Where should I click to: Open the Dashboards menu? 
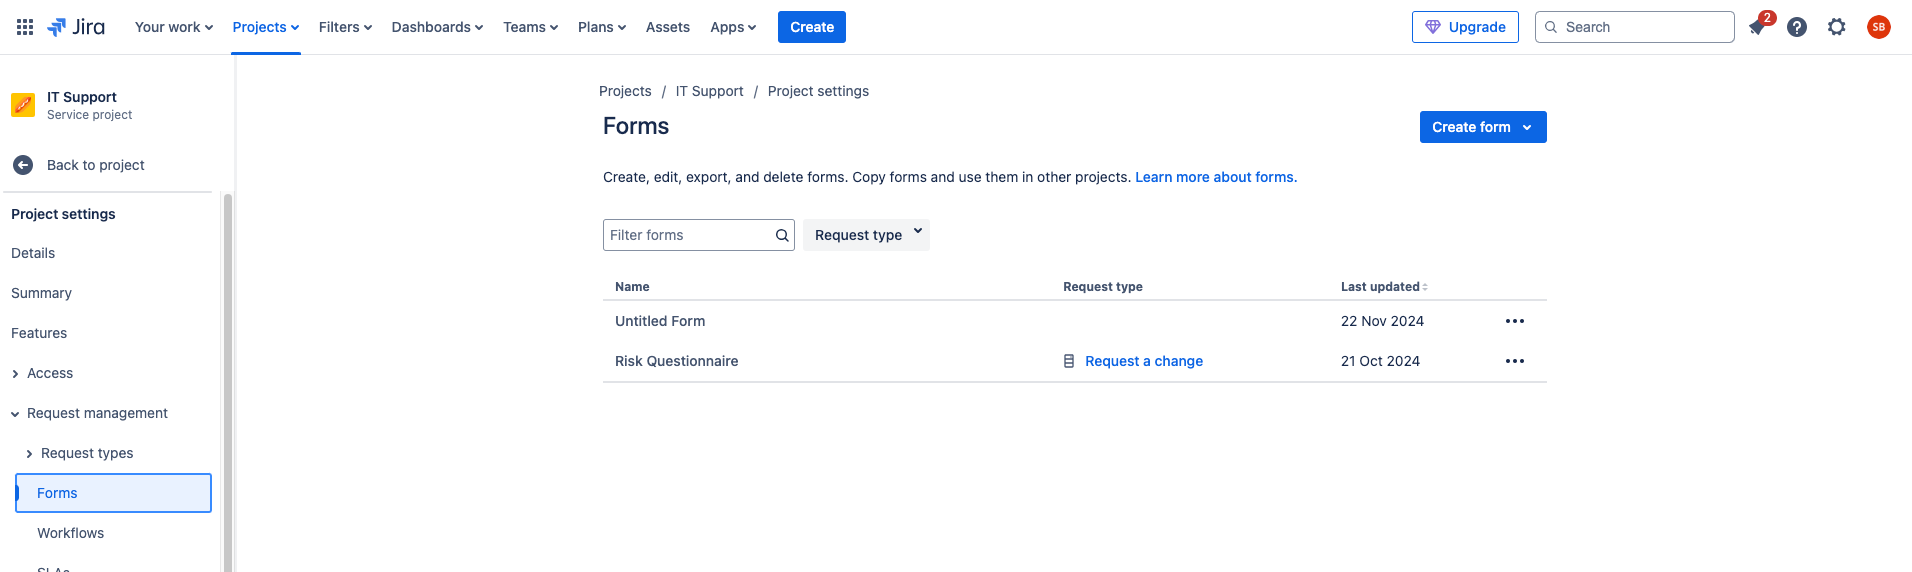[x=437, y=27]
